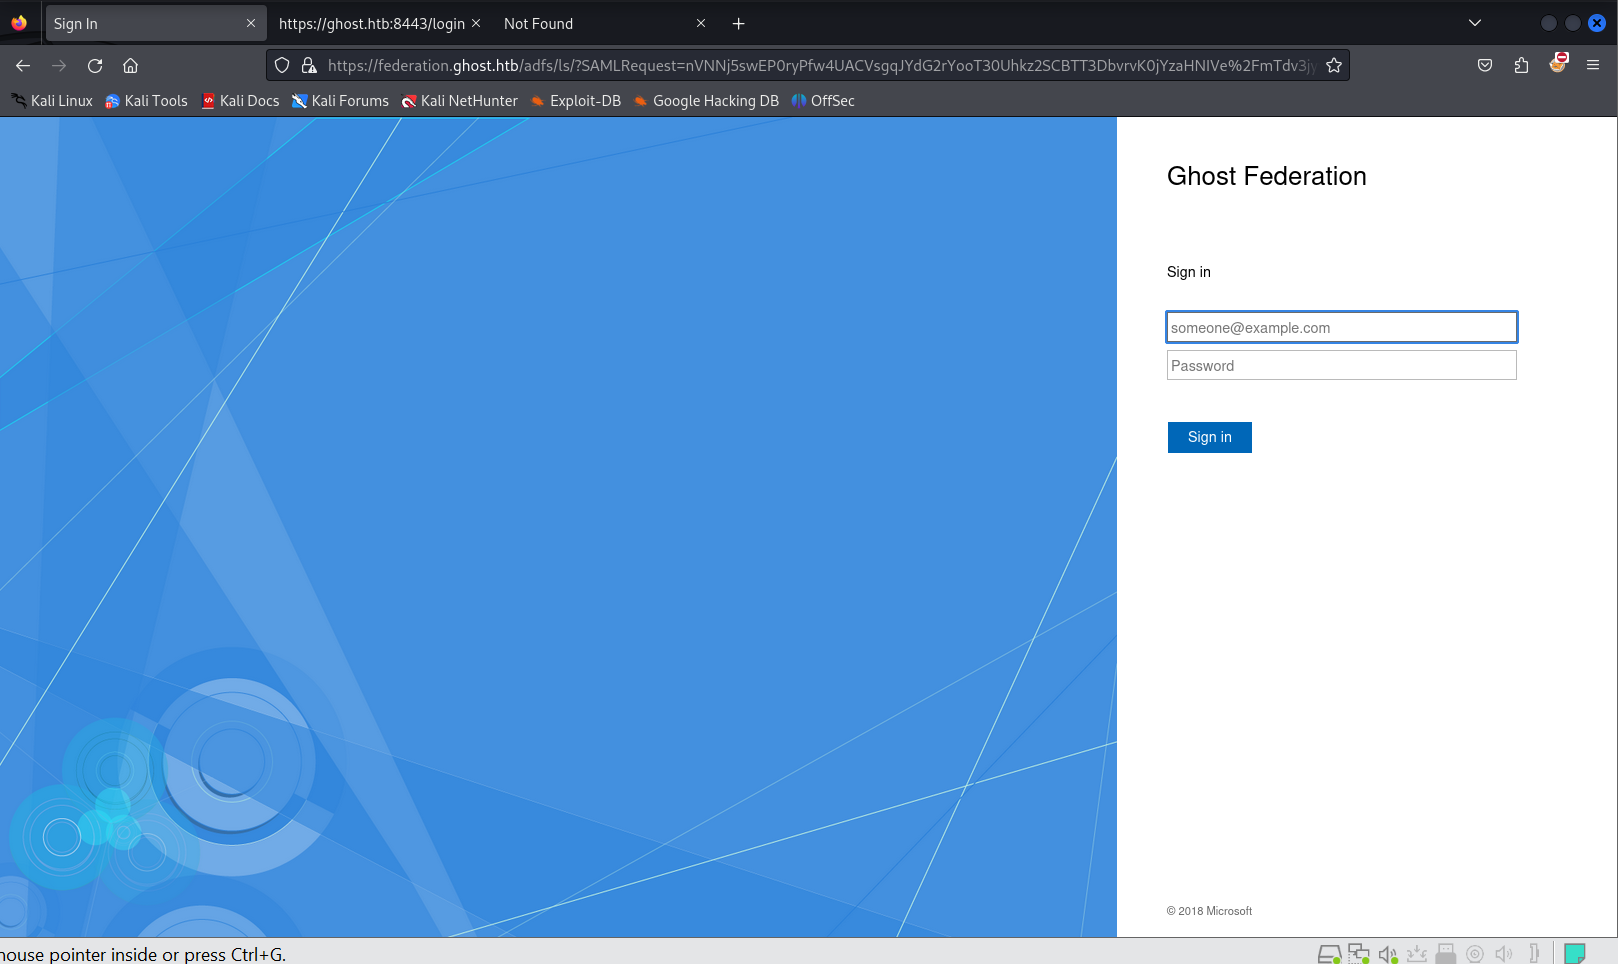Open the Kali Tools bookmark
1618x964 pixels.
point(146,101)
